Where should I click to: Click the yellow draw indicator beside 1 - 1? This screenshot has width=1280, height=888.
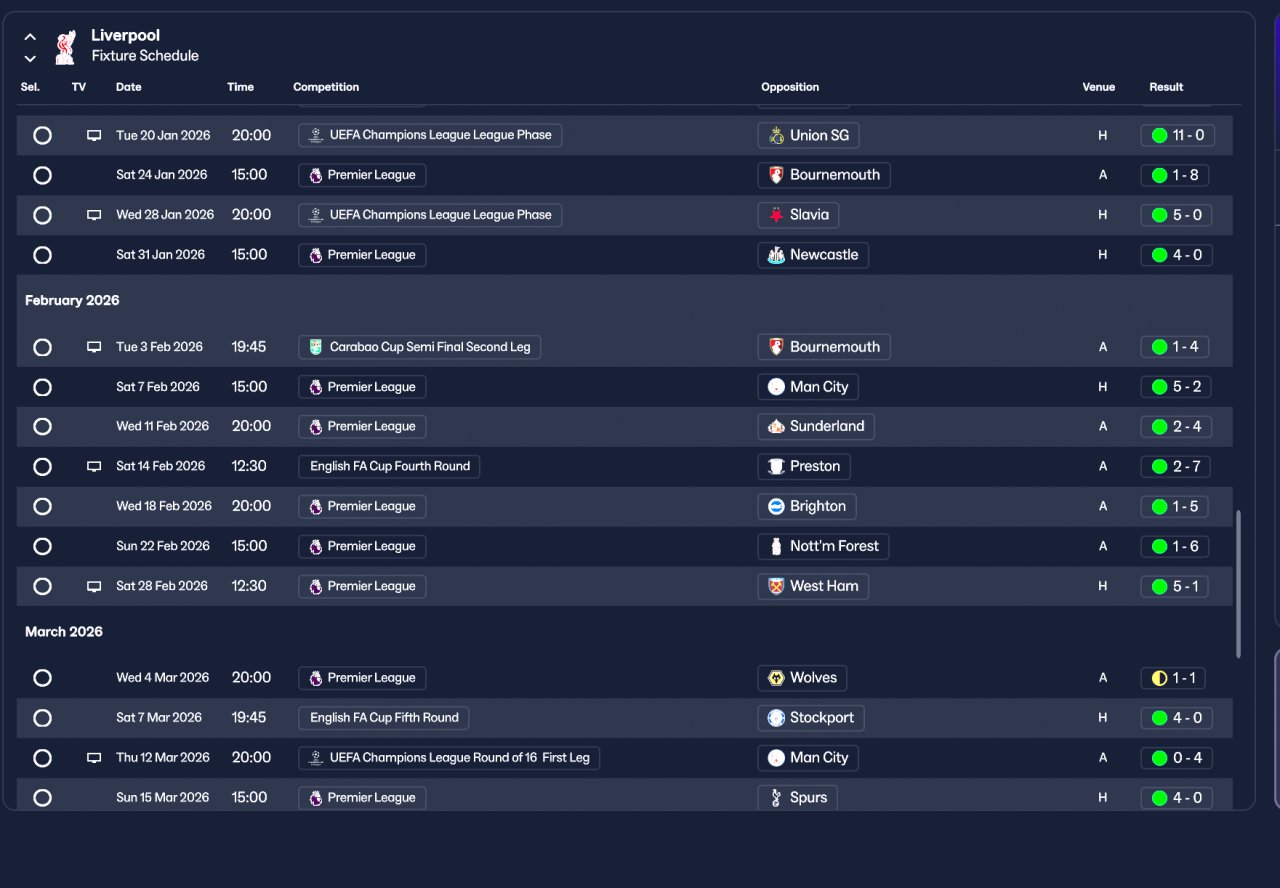(x=1160, y=678)
